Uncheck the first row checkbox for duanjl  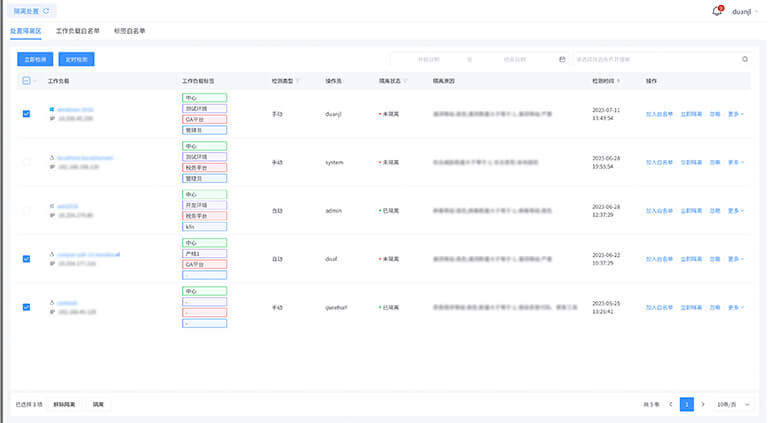click(x=26, y=113)
